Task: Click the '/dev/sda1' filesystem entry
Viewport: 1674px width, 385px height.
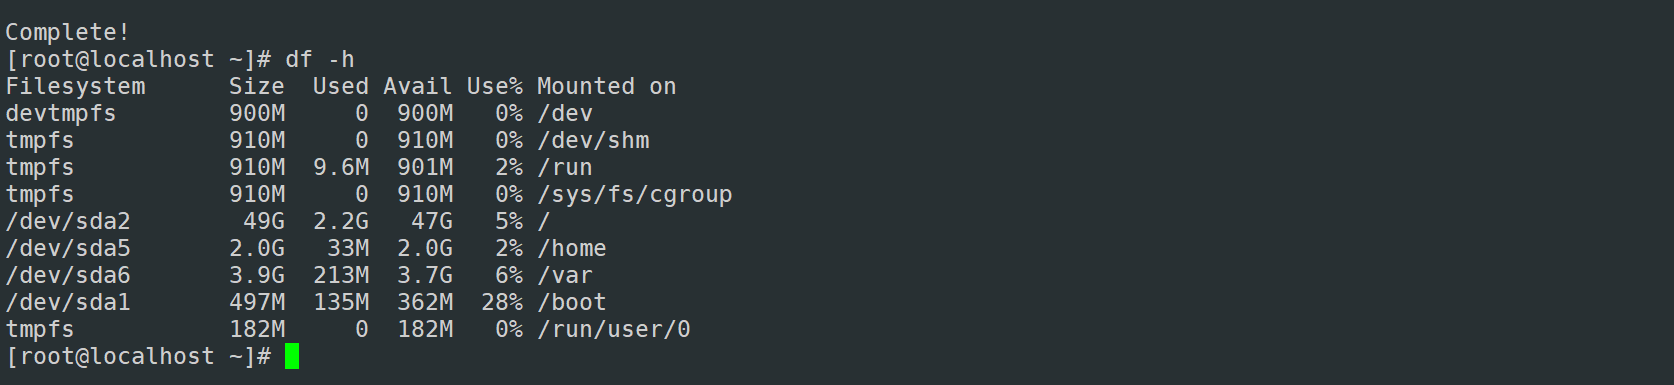Action: (x=68, y=302)
